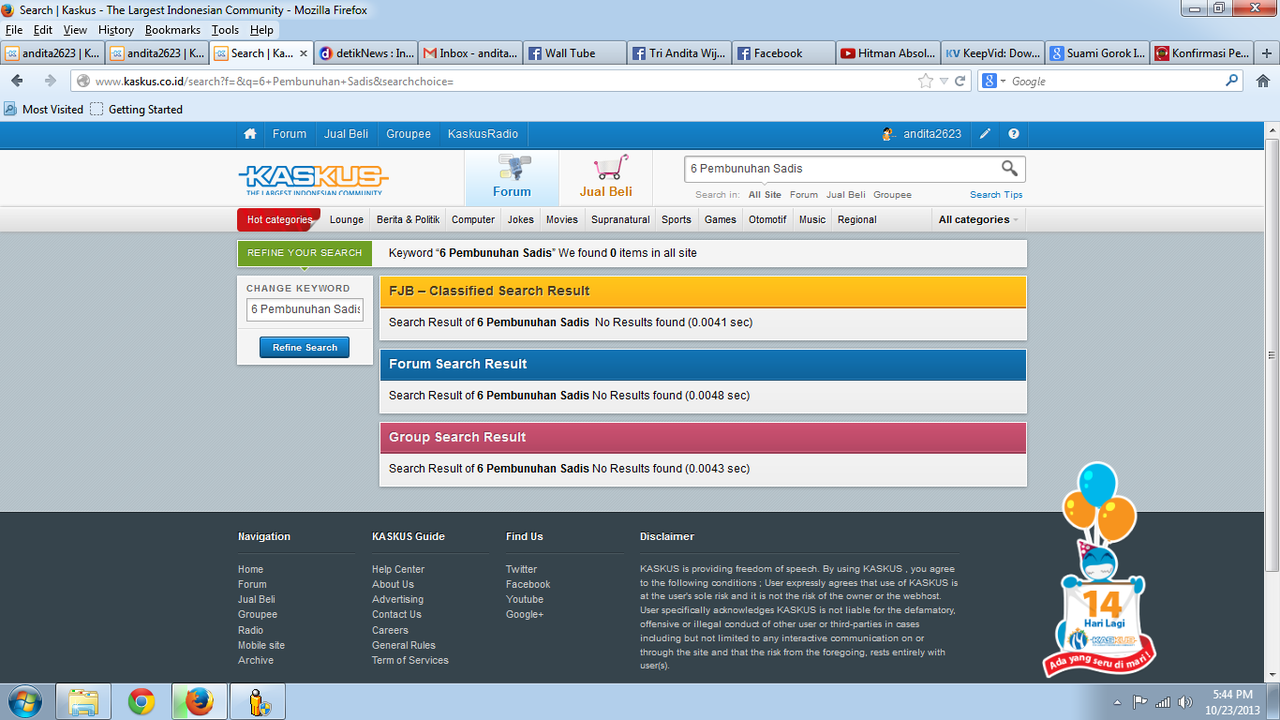This screenshot has width=1280, height=720.
Task: Open the Bookmarks menu
Action: [173, 30]
